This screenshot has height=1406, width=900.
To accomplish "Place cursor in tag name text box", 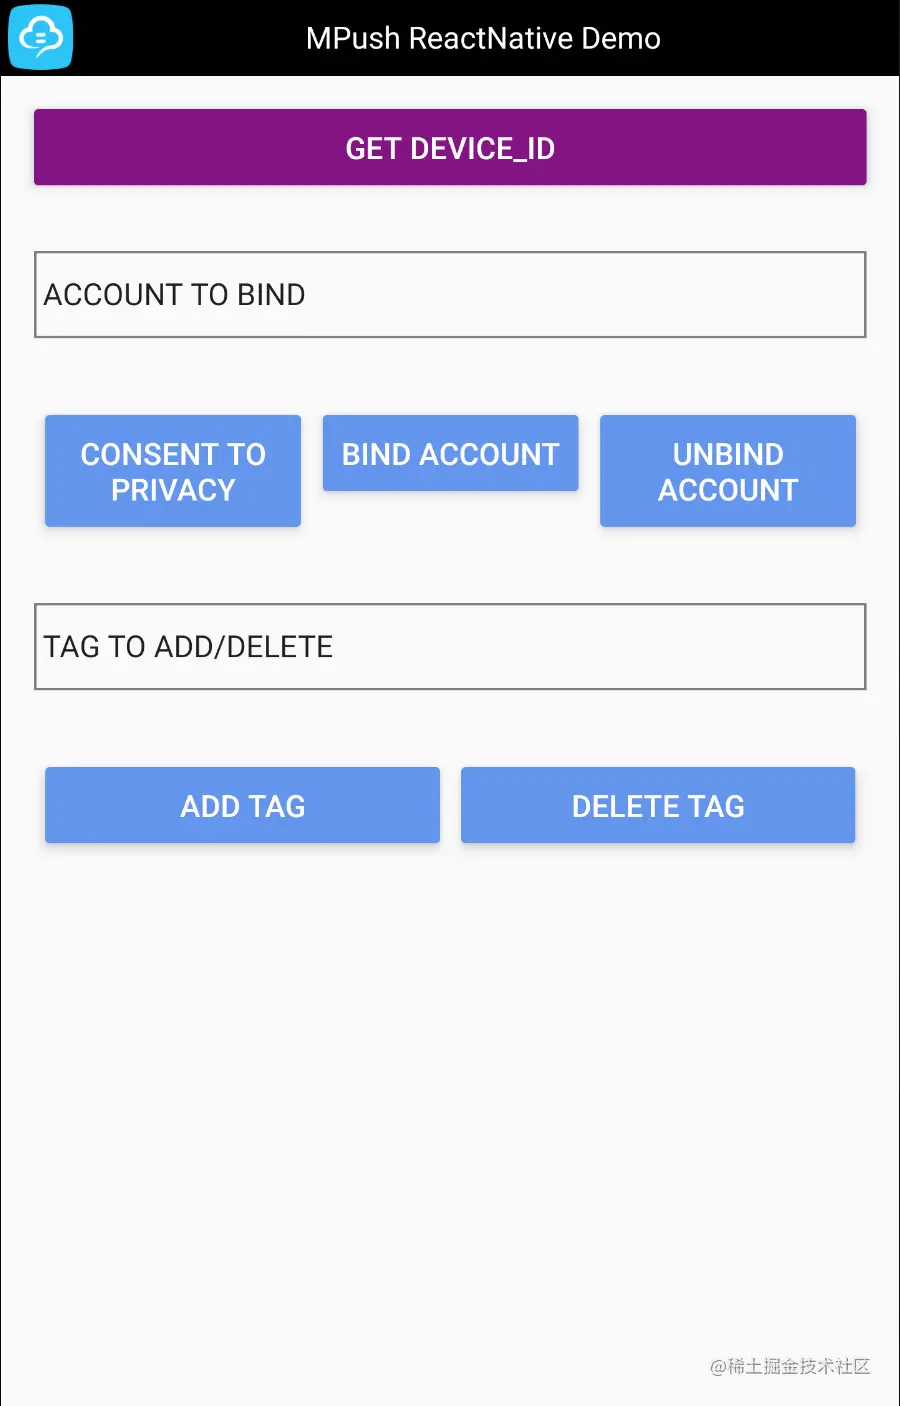I will click(x=450, y=647).
